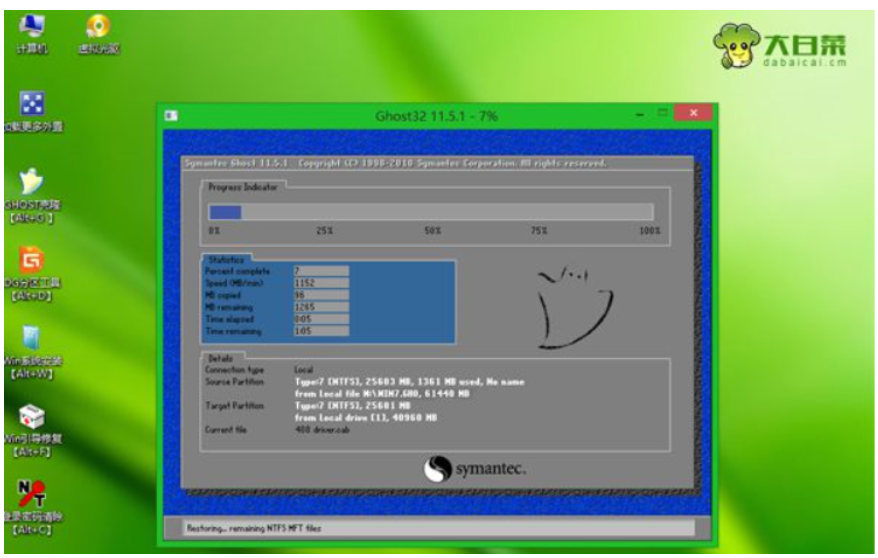Click the Time elapsed value 0:05

click(x=321, y=319)
